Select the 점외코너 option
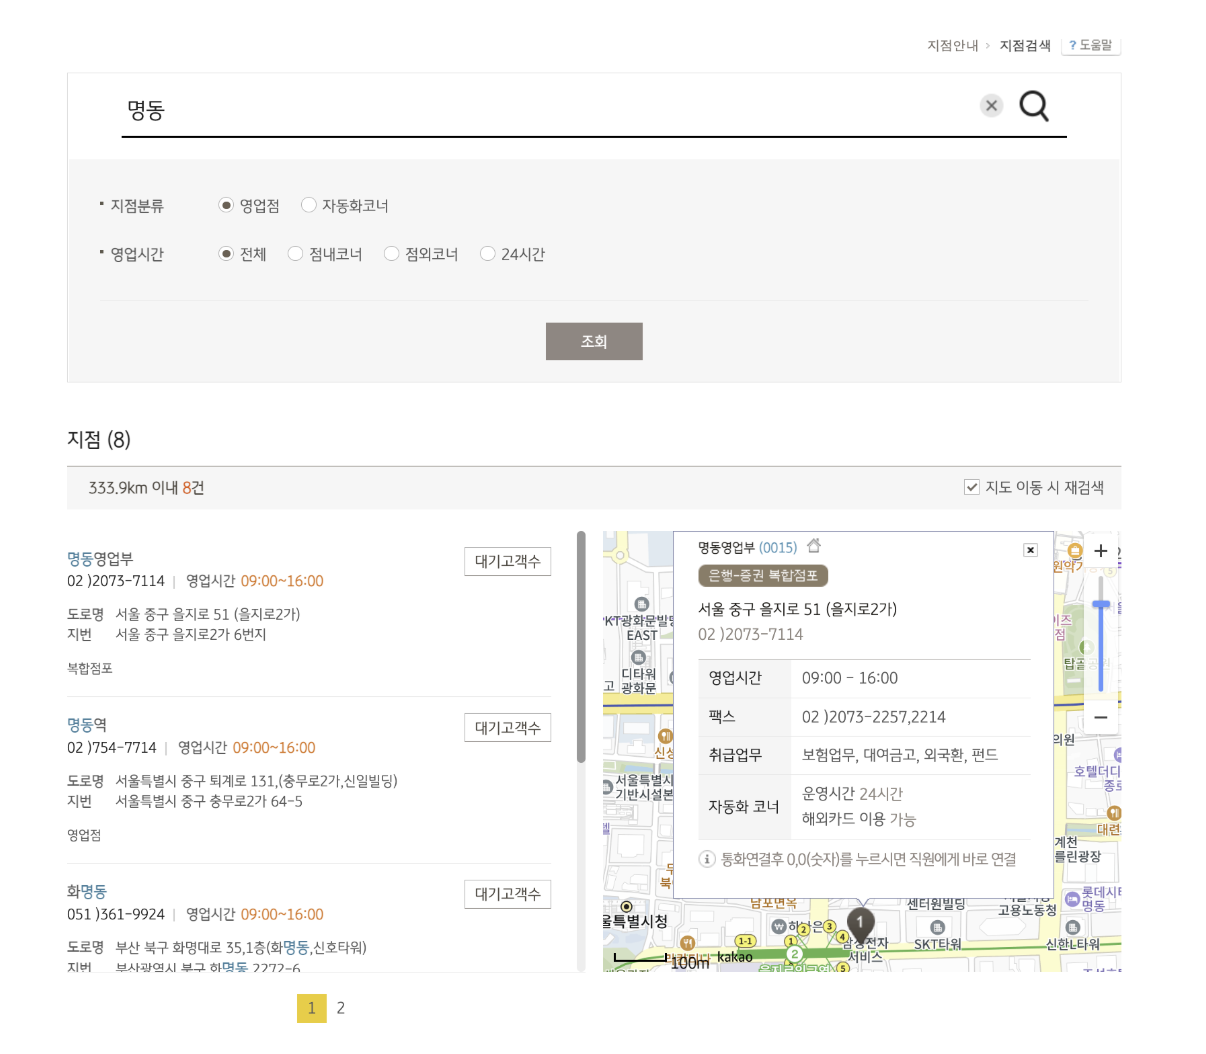1206x1054 pixels. 391,253
